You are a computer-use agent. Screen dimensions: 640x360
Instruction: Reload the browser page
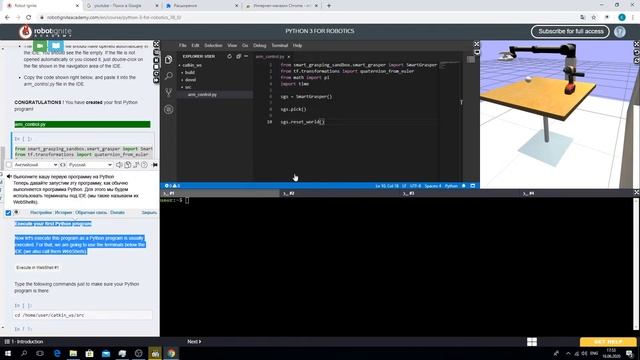[29, 18]
